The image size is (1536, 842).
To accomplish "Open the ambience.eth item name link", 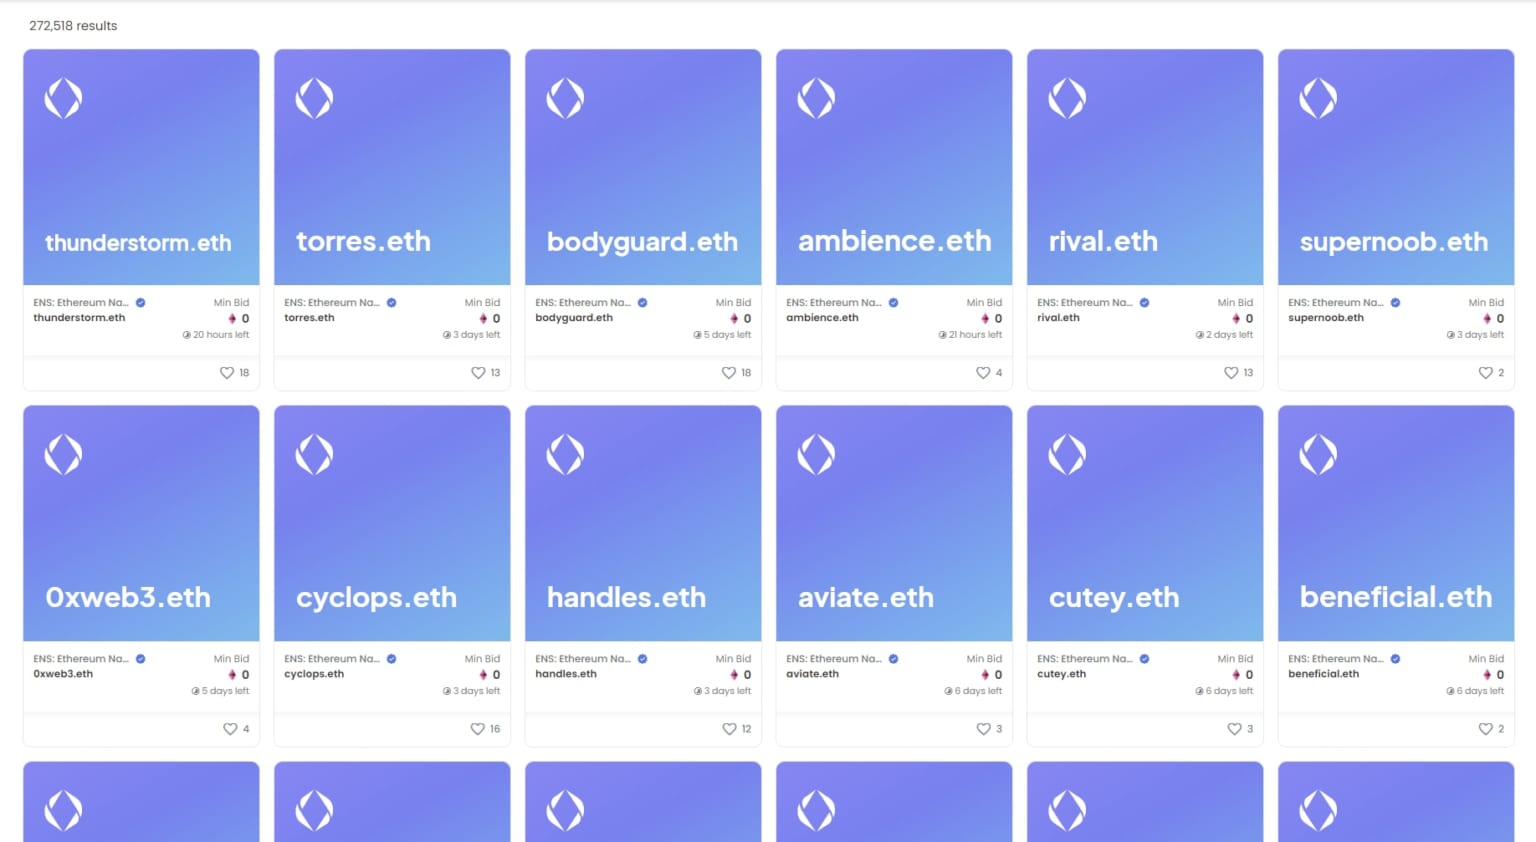I will click(x=822, y=317).
